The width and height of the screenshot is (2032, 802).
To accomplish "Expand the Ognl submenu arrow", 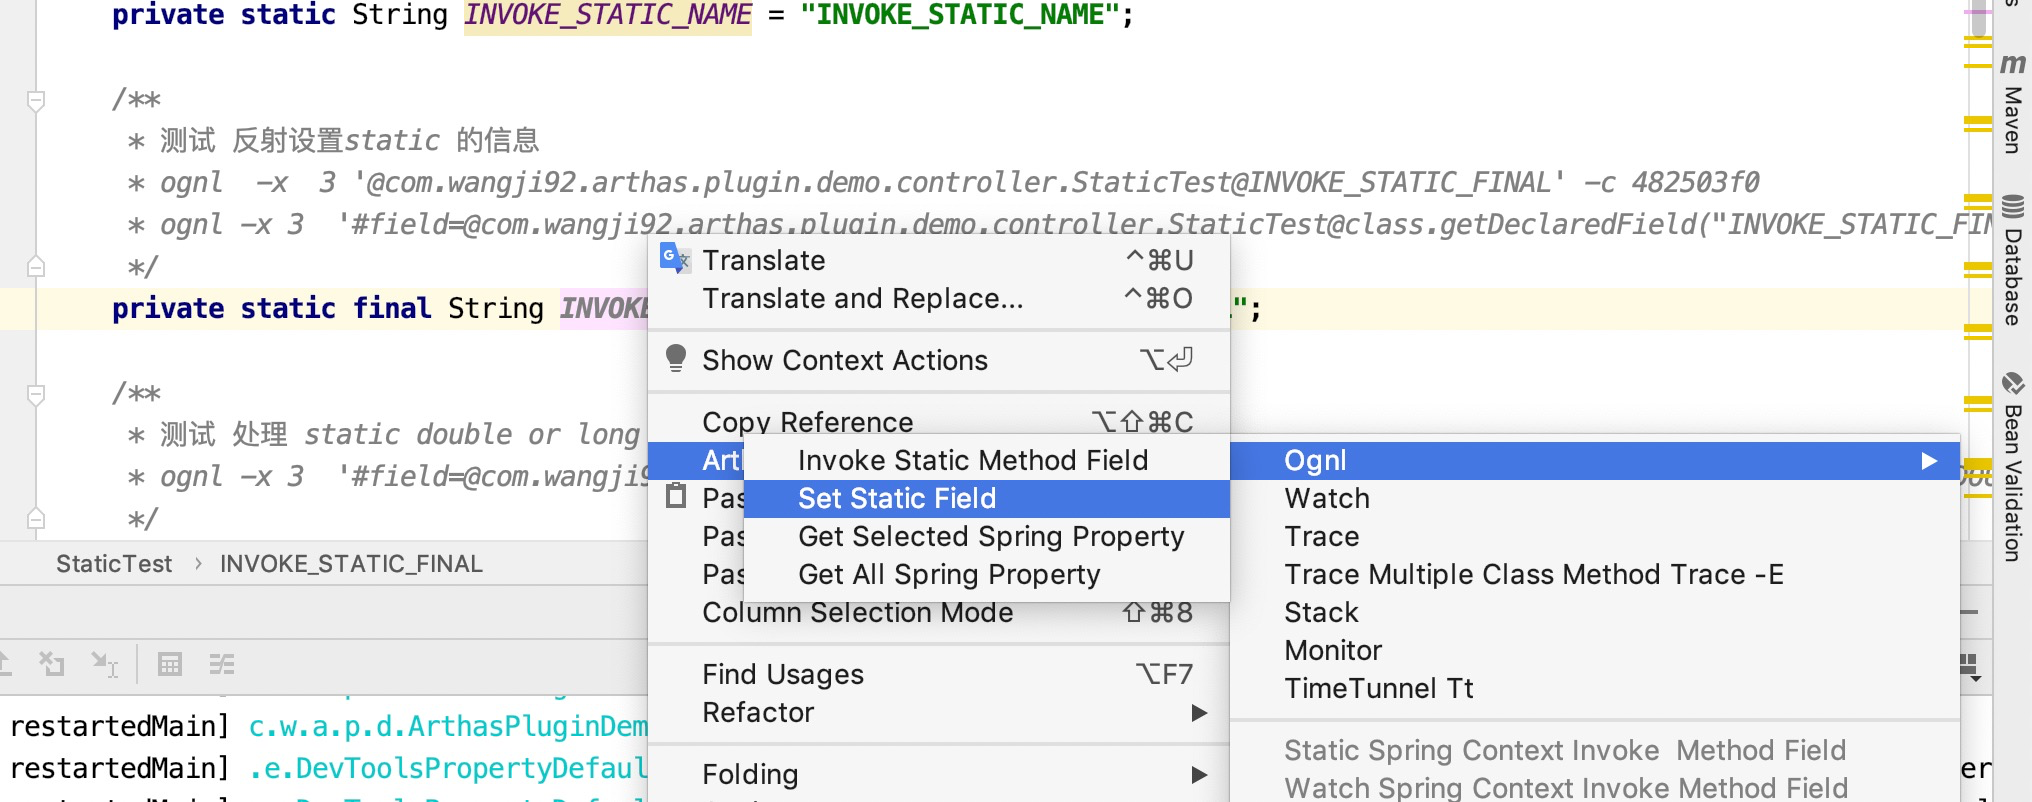I will 1929,461.
